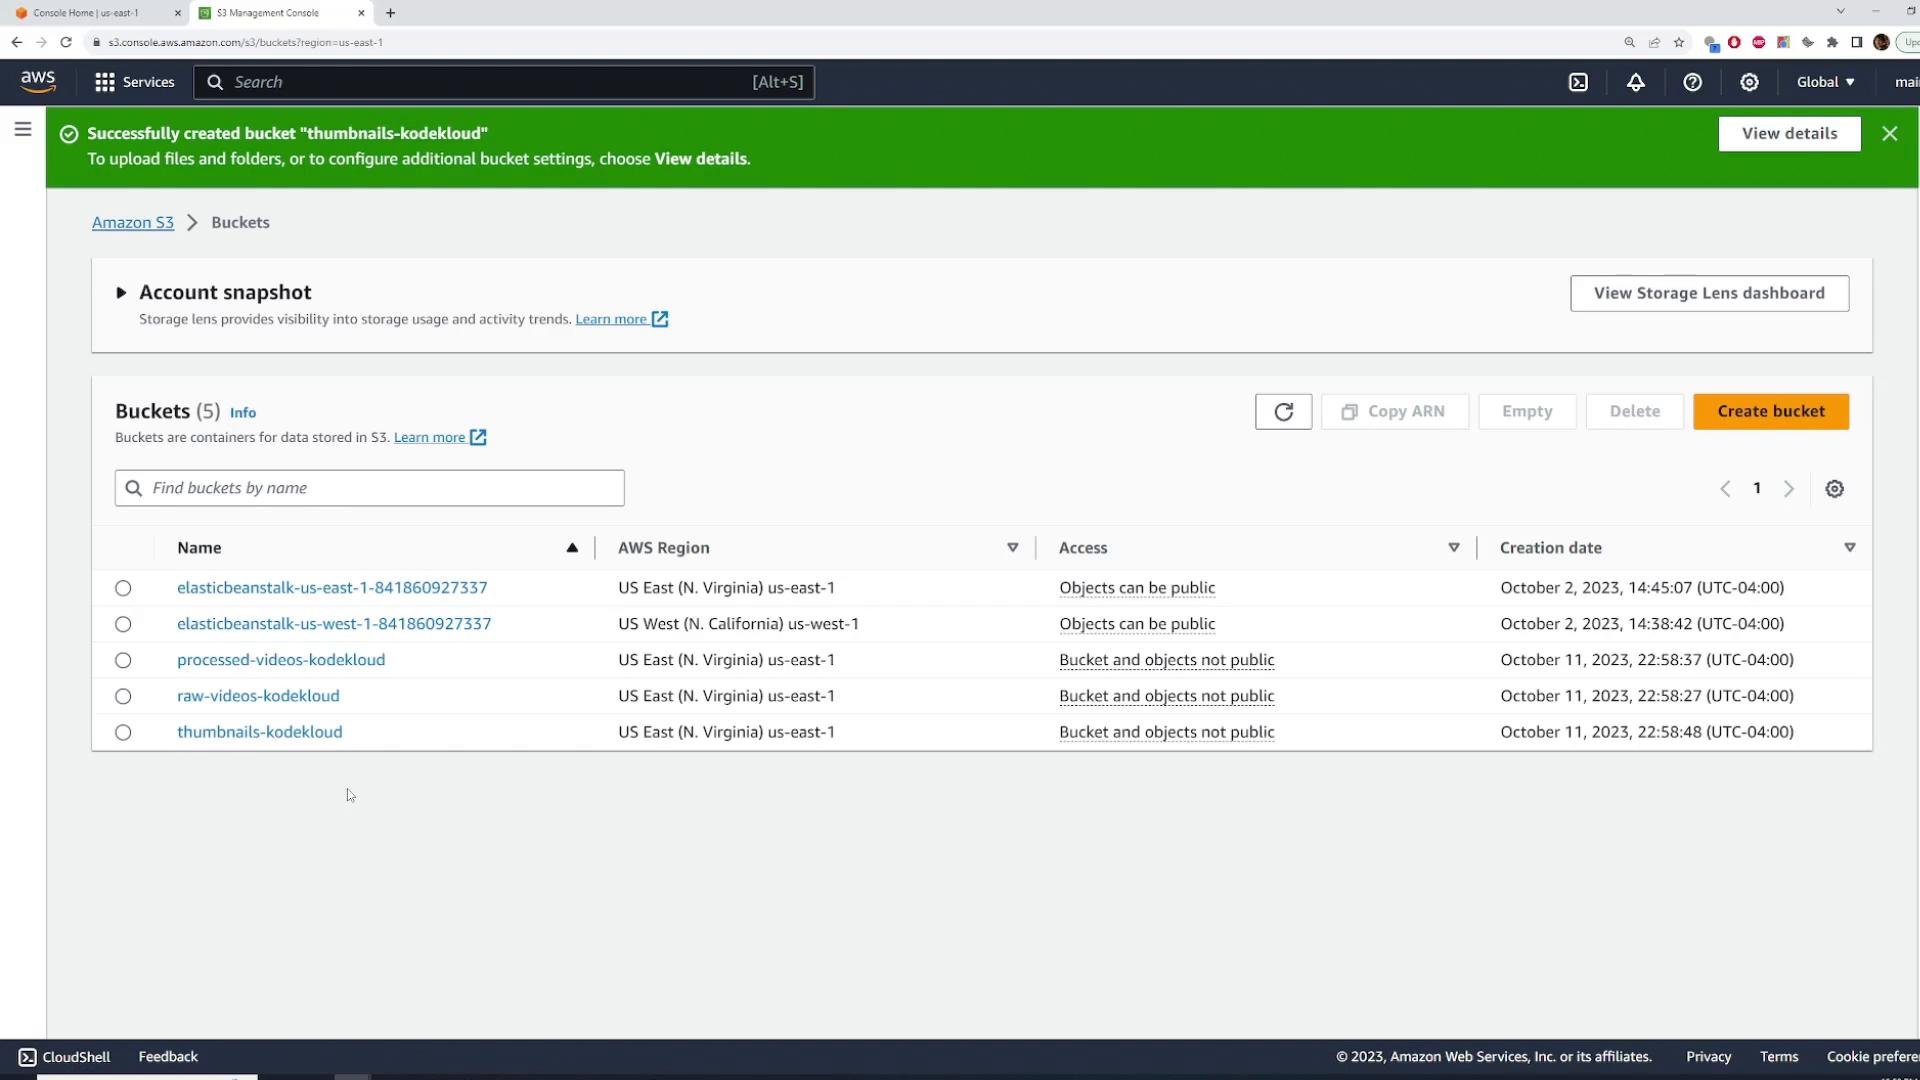The image size is (1920, 1080).
Task: Open View Storage Lens dashboard
Action: pos(1709,293)
